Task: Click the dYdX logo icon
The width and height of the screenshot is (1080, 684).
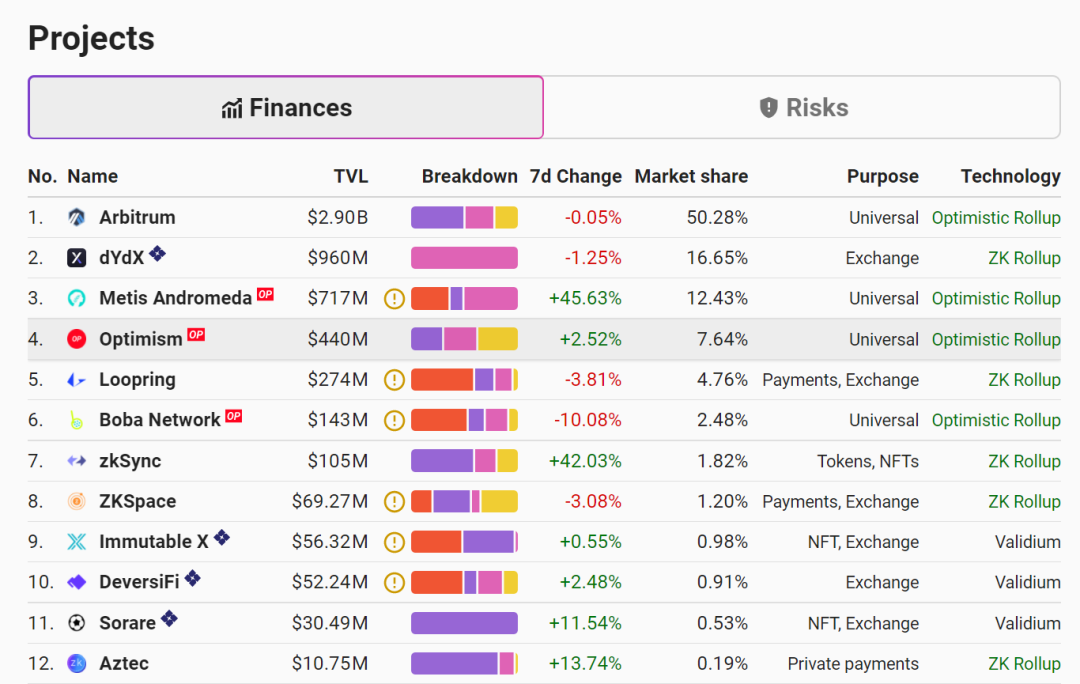Action: 77,258
